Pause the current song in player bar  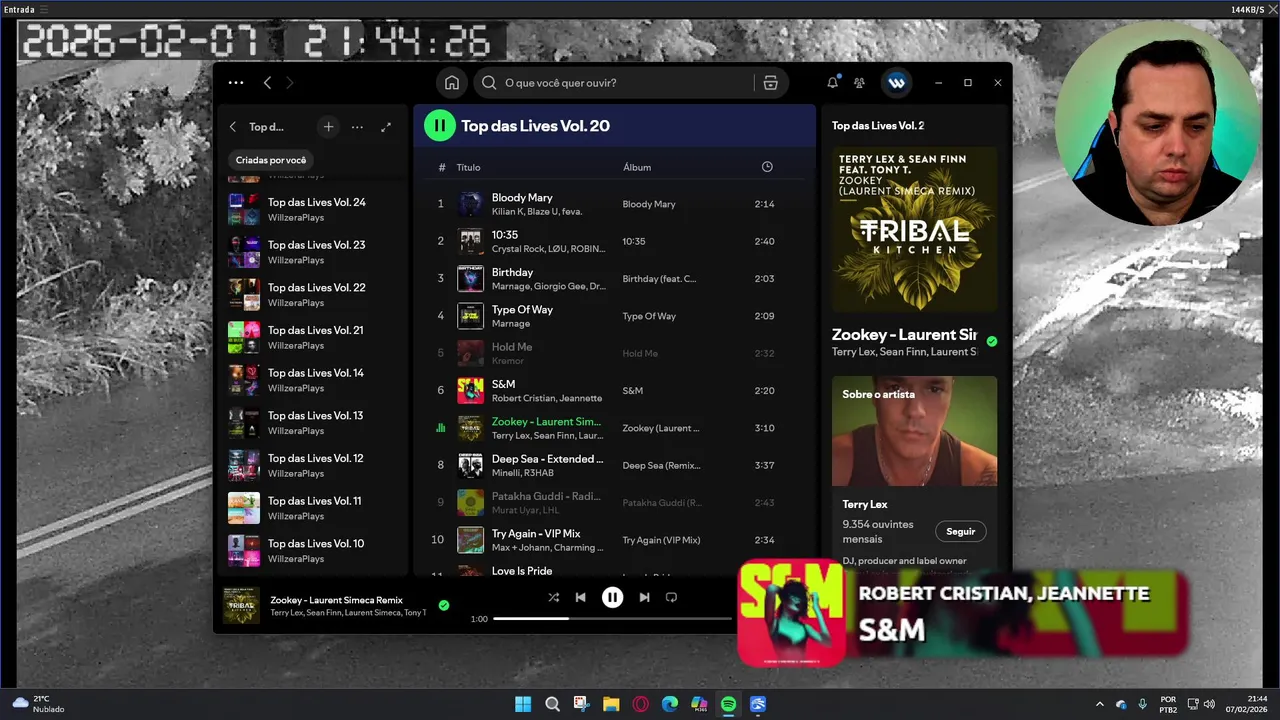tap(612, 597)
